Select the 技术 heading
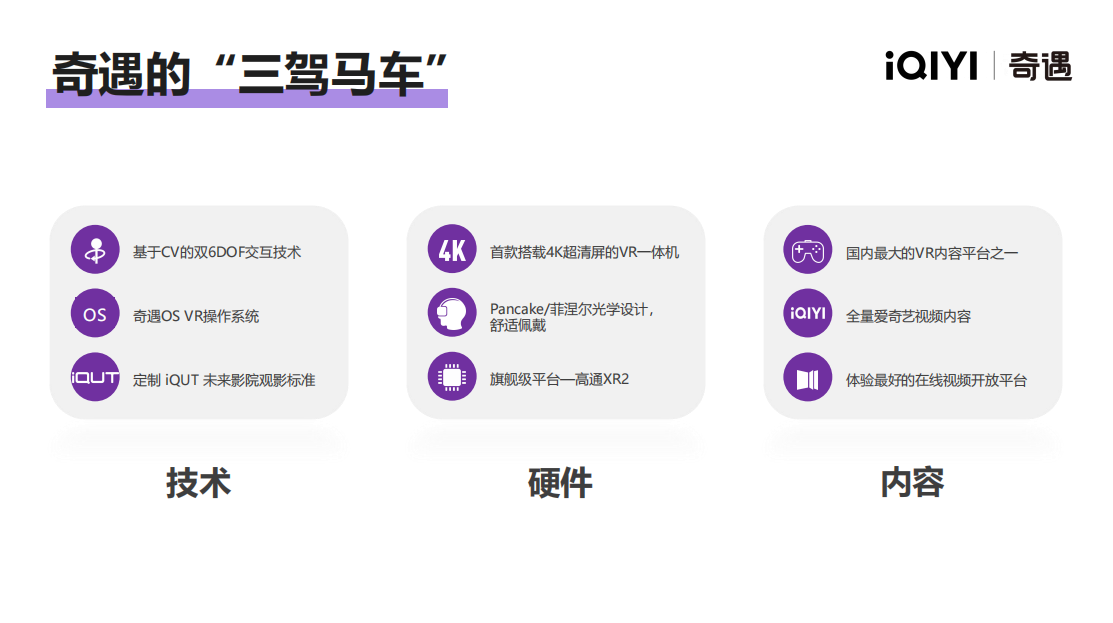Image resolution: width=1113 pixels, height=623 pixels. (x=198, y=483)
